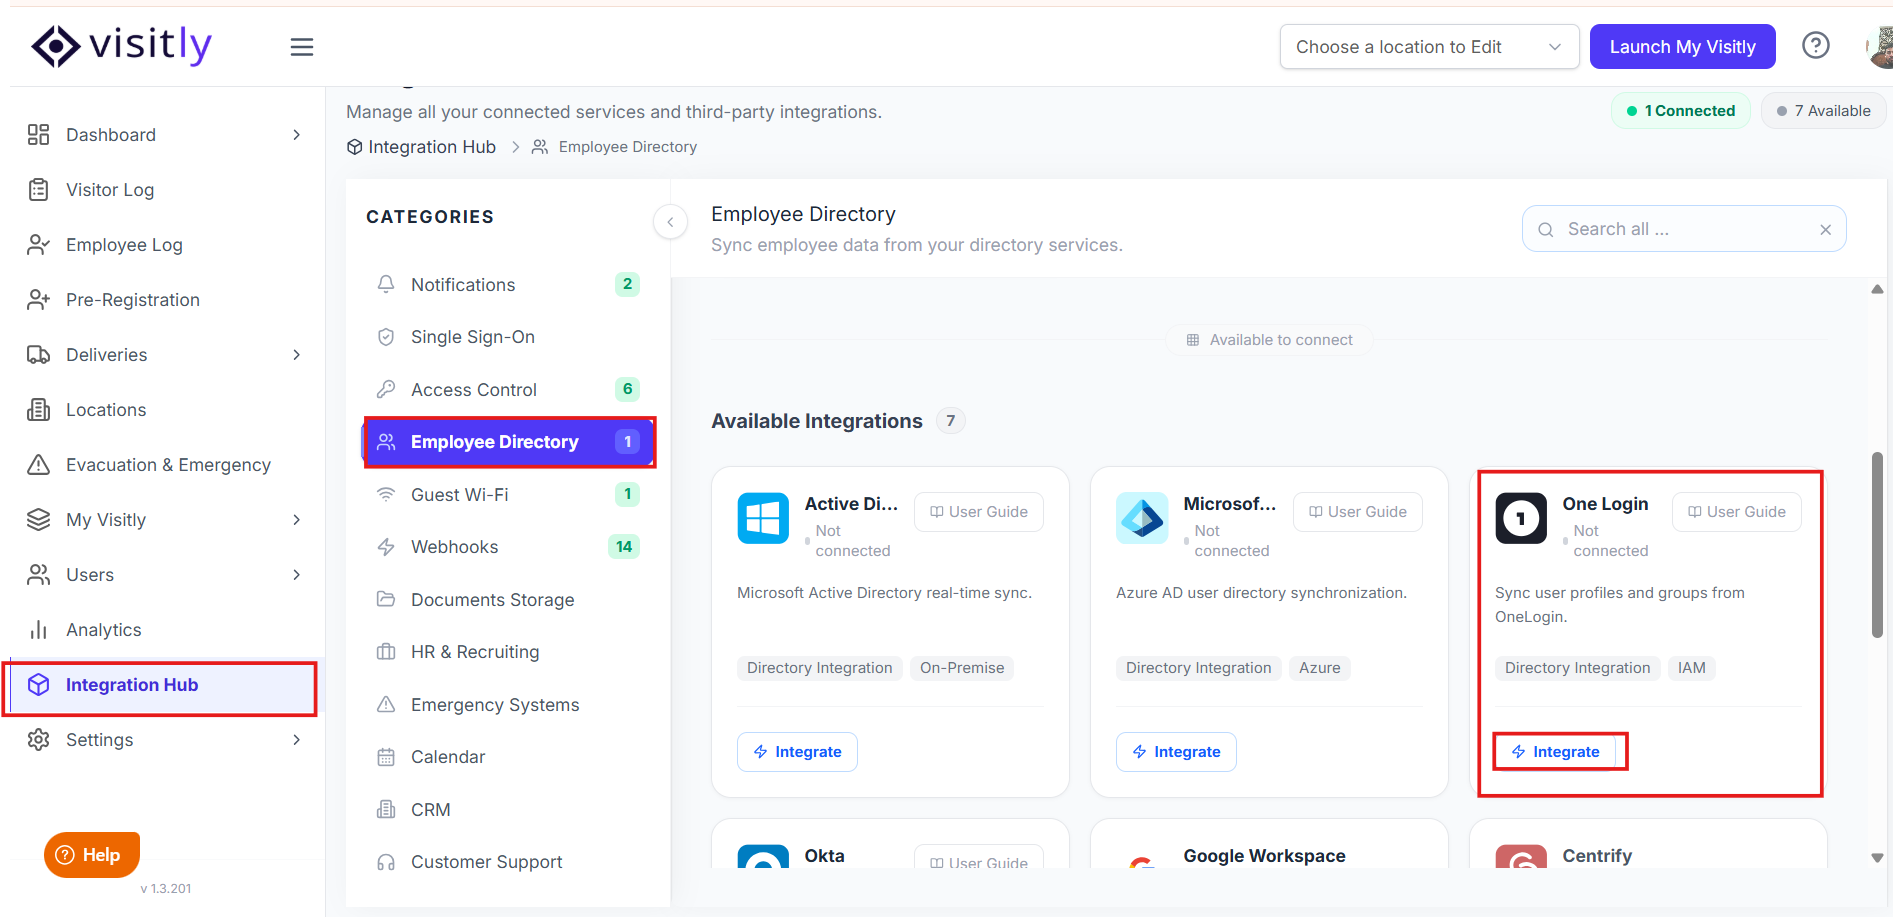Open Microsoft Azure User Guide
The width and height of the screenshot is (1893, 917).
1357,512
